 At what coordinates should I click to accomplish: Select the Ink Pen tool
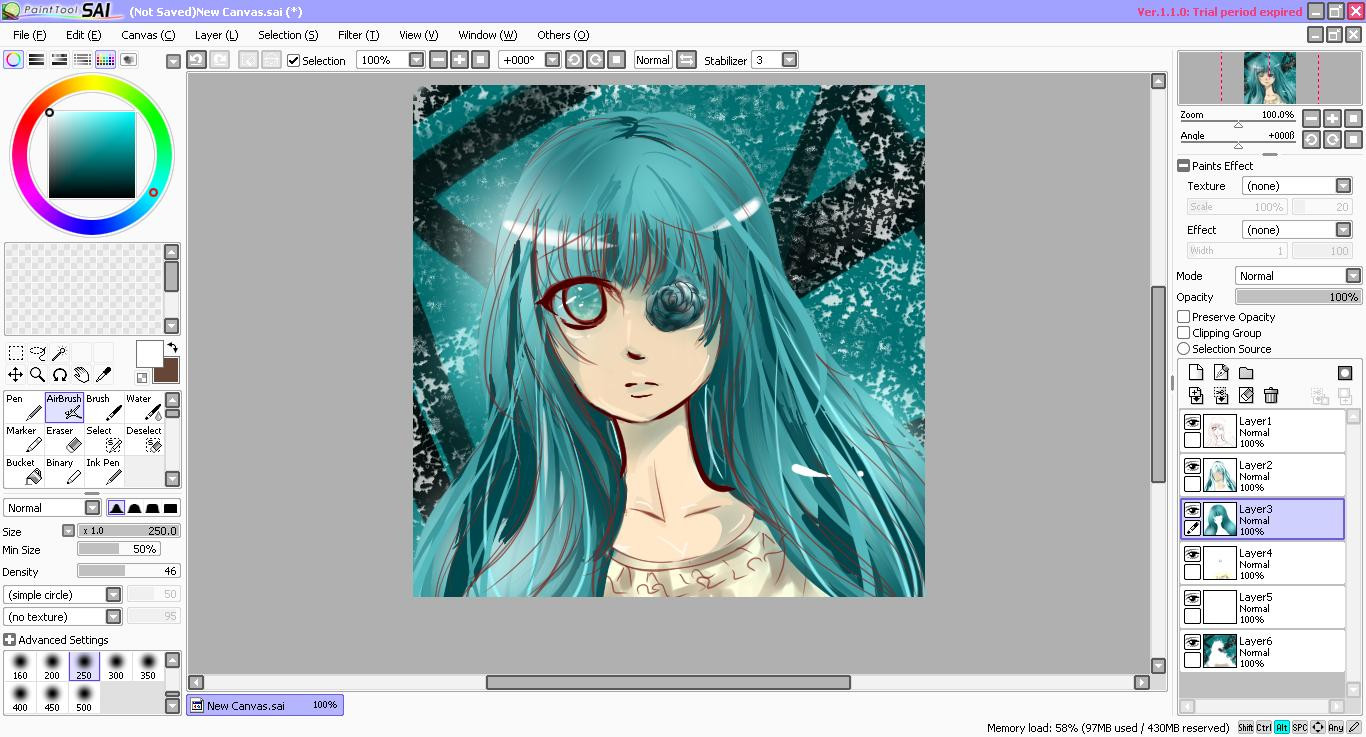(104, 471)
